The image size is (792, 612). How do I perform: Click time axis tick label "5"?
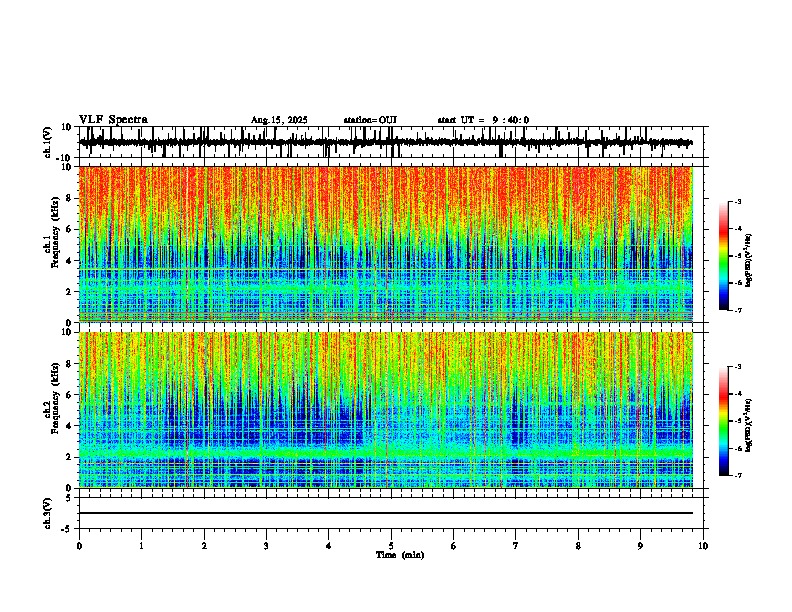(391, 546)
